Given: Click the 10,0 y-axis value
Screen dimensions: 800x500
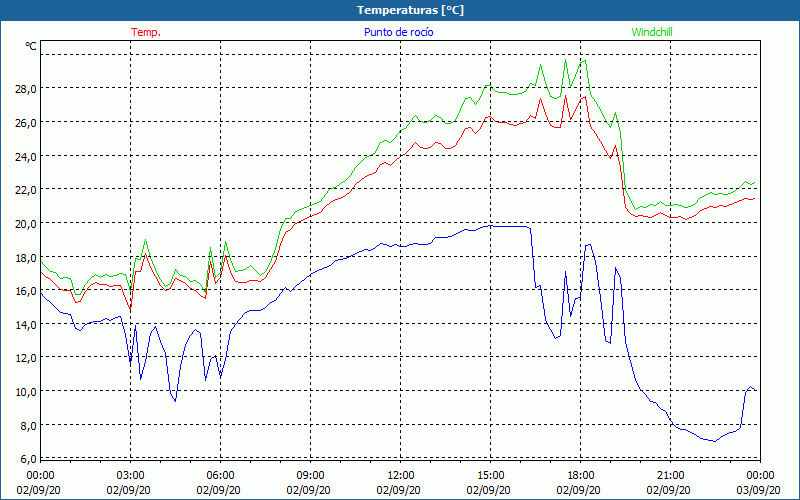Looking at the screenshot, I should point(25,392).
